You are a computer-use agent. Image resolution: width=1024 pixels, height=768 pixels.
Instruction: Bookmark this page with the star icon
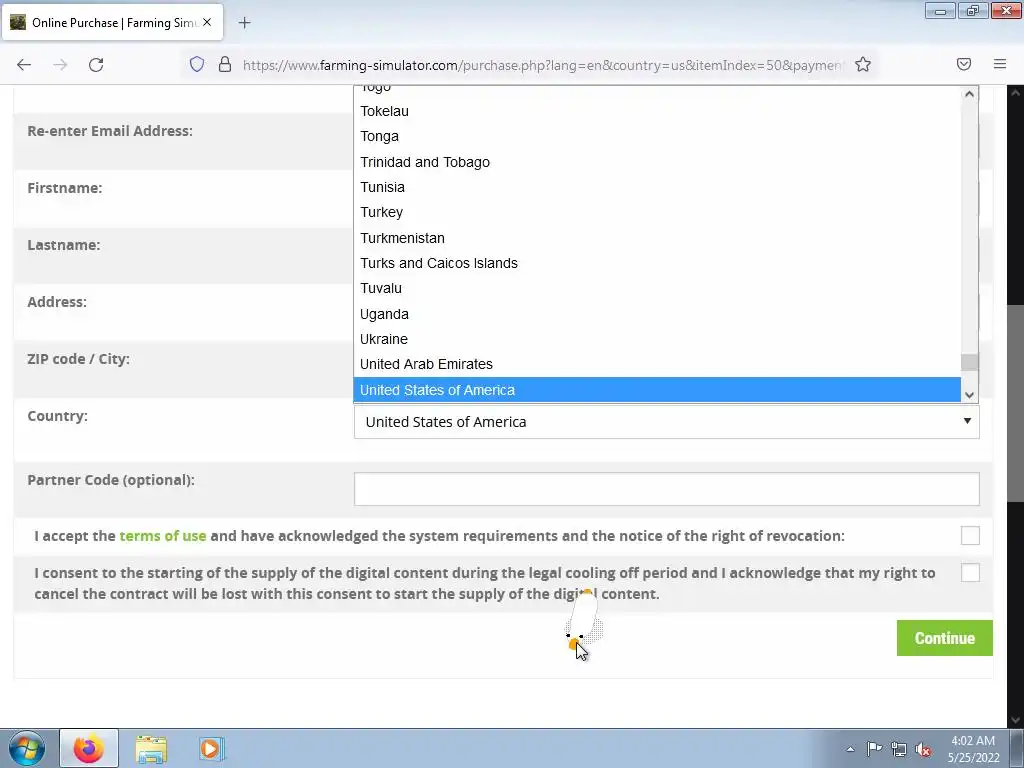863,64
